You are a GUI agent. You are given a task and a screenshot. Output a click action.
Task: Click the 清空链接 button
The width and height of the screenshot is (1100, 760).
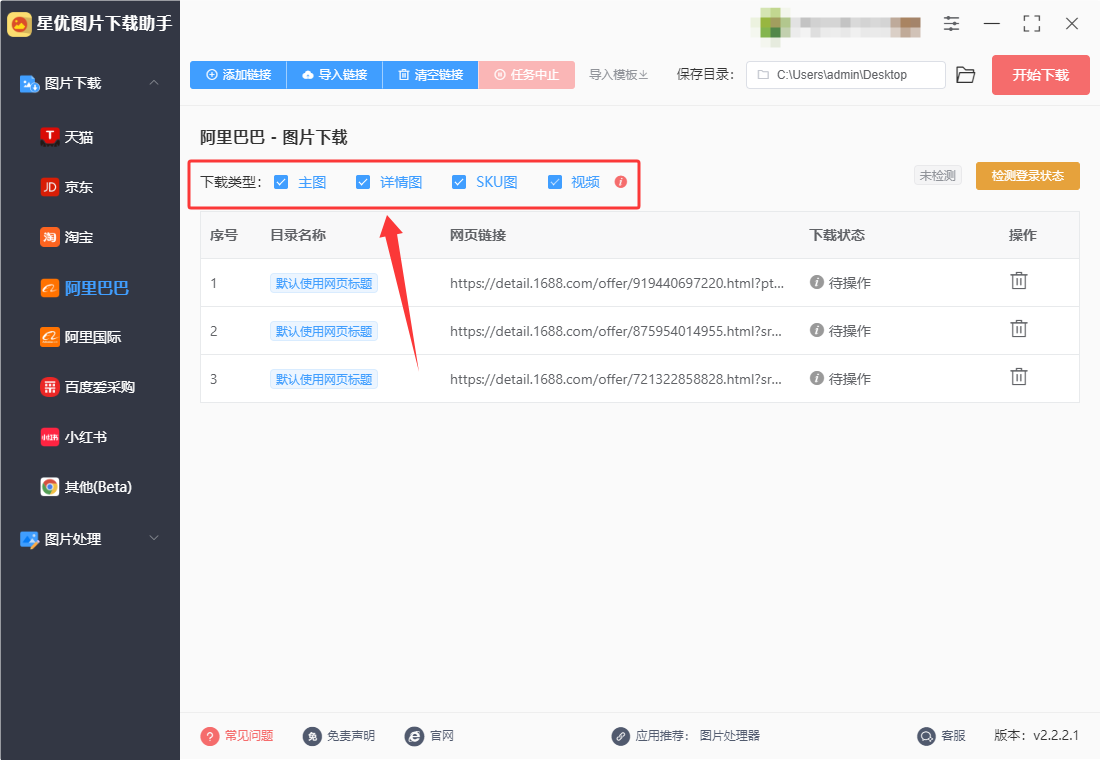pos(430,75)
